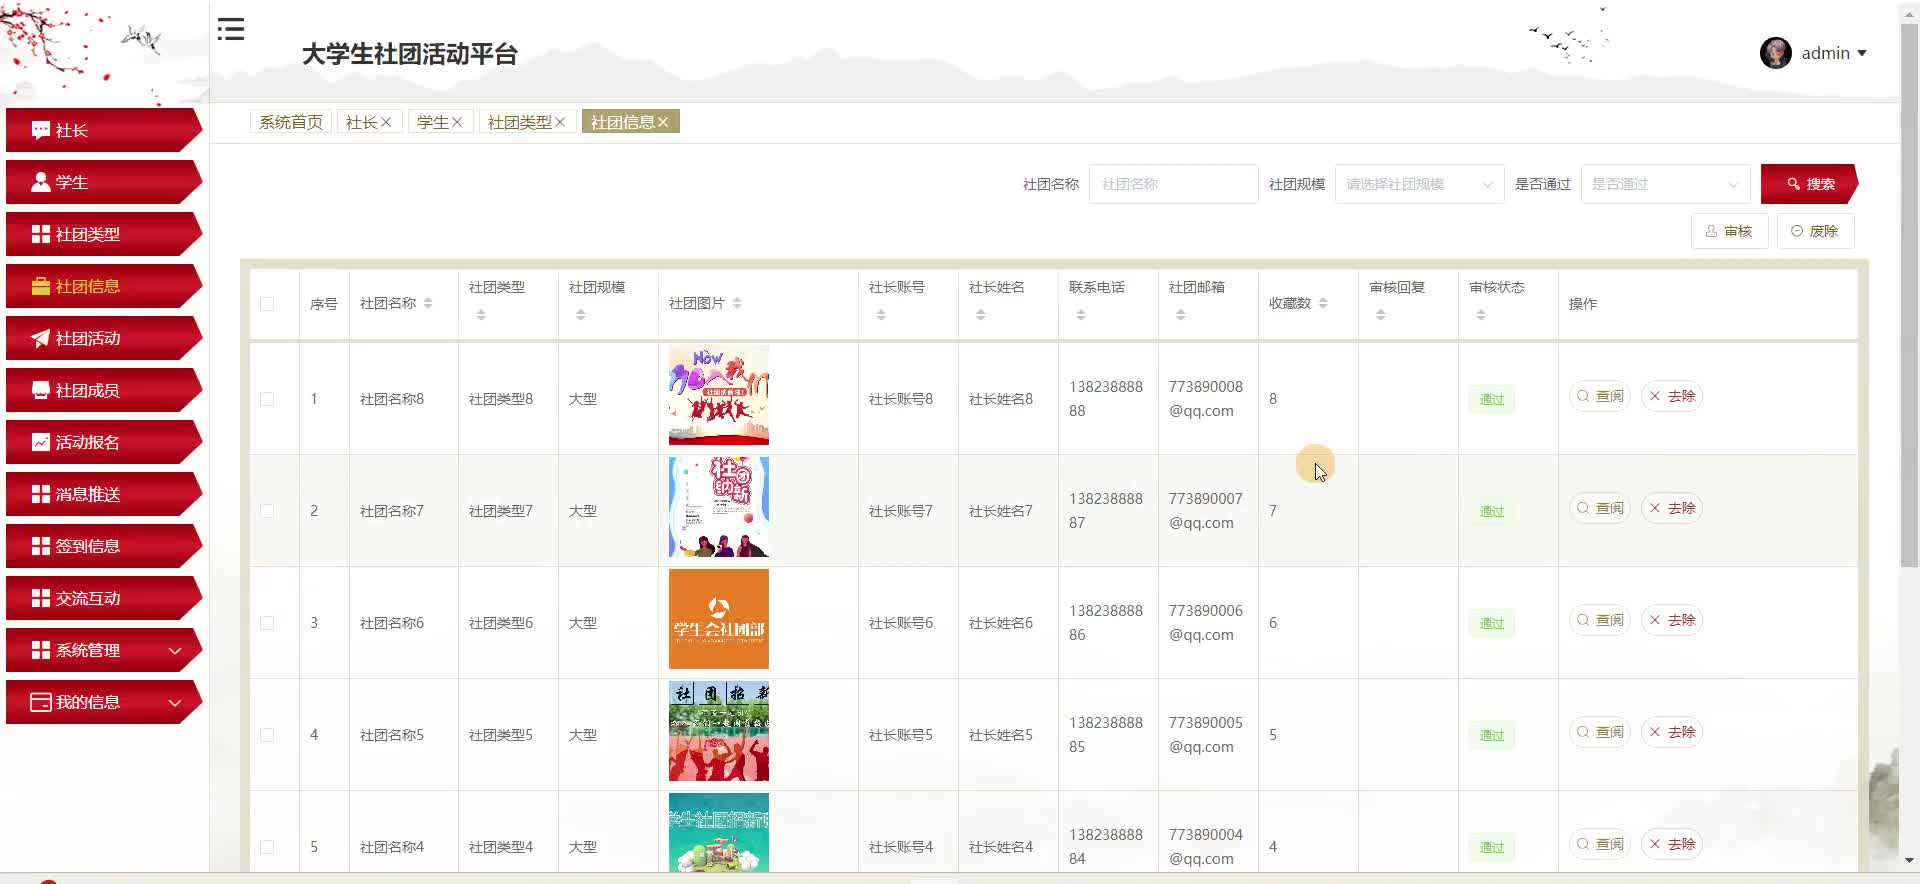Click the page vertical scrollbar
The width and height of the screenshot is (1920, 884).
click(x=1908, y=300)
